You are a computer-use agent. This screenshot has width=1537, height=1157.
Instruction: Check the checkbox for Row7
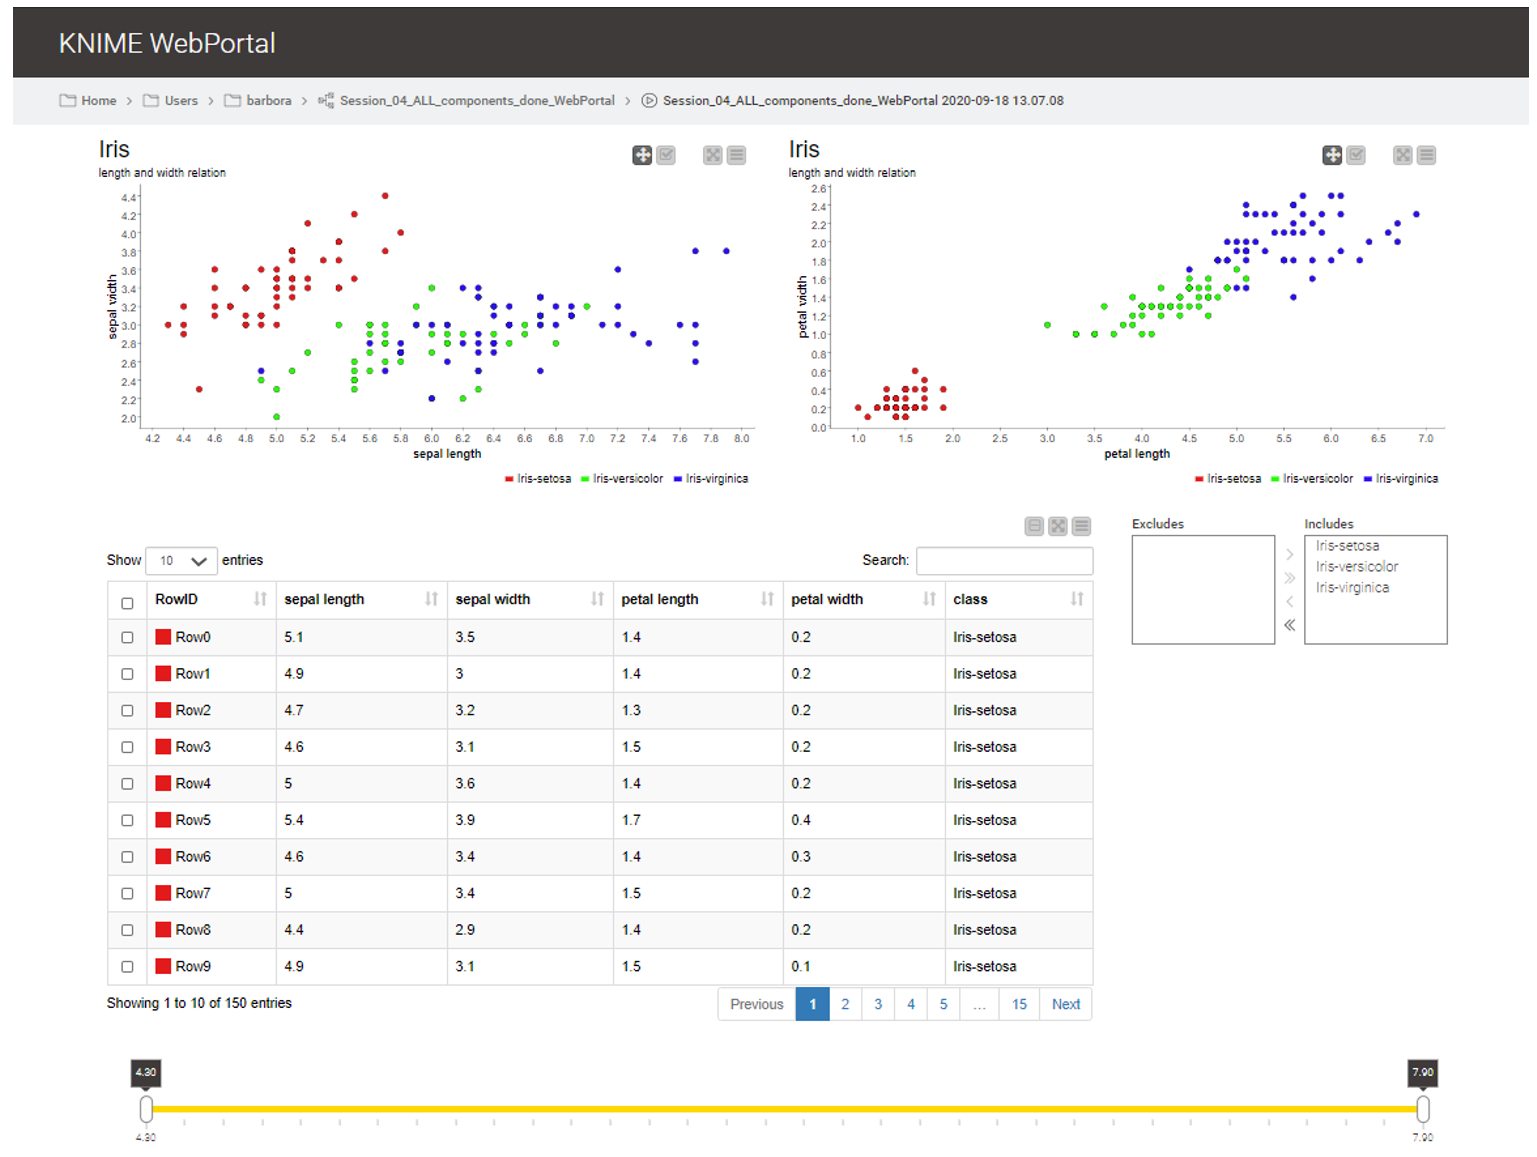click(x=127, y=893)
